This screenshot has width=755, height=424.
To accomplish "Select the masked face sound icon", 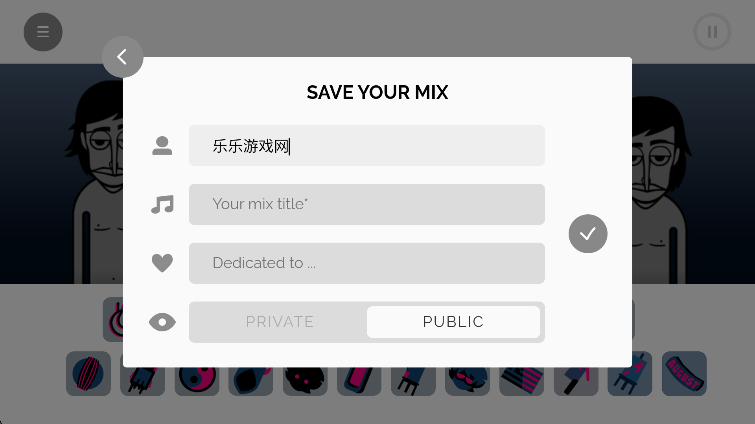I will pos(468,380).
